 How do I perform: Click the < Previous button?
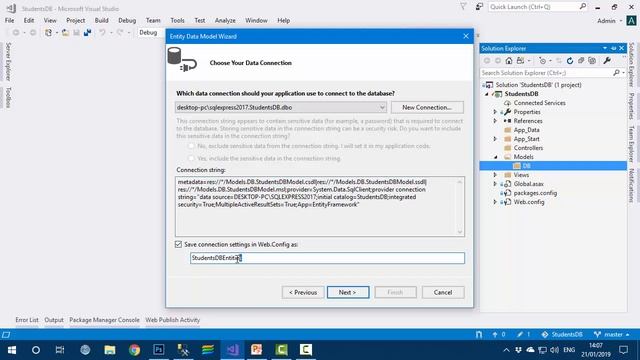point(303,292)
